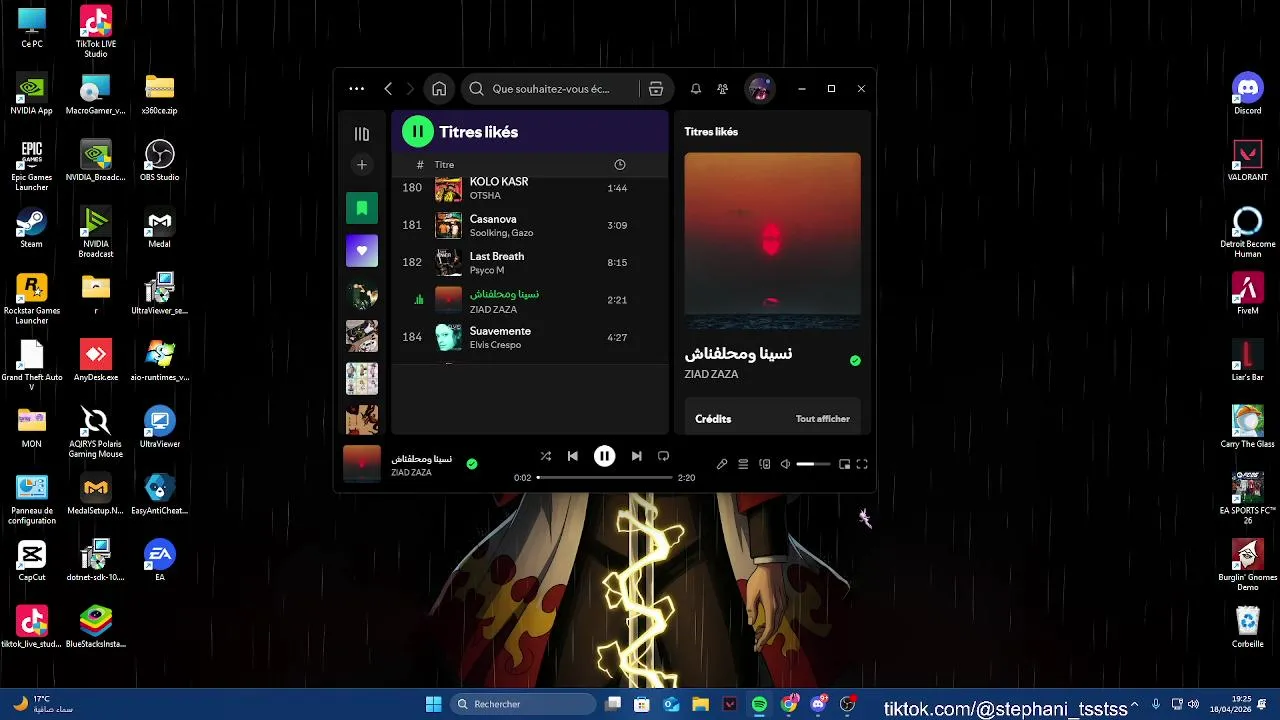Toggle liked checkmark in bottom player bar
This screenshot has height=720, width=1280.
click(472, 464)
